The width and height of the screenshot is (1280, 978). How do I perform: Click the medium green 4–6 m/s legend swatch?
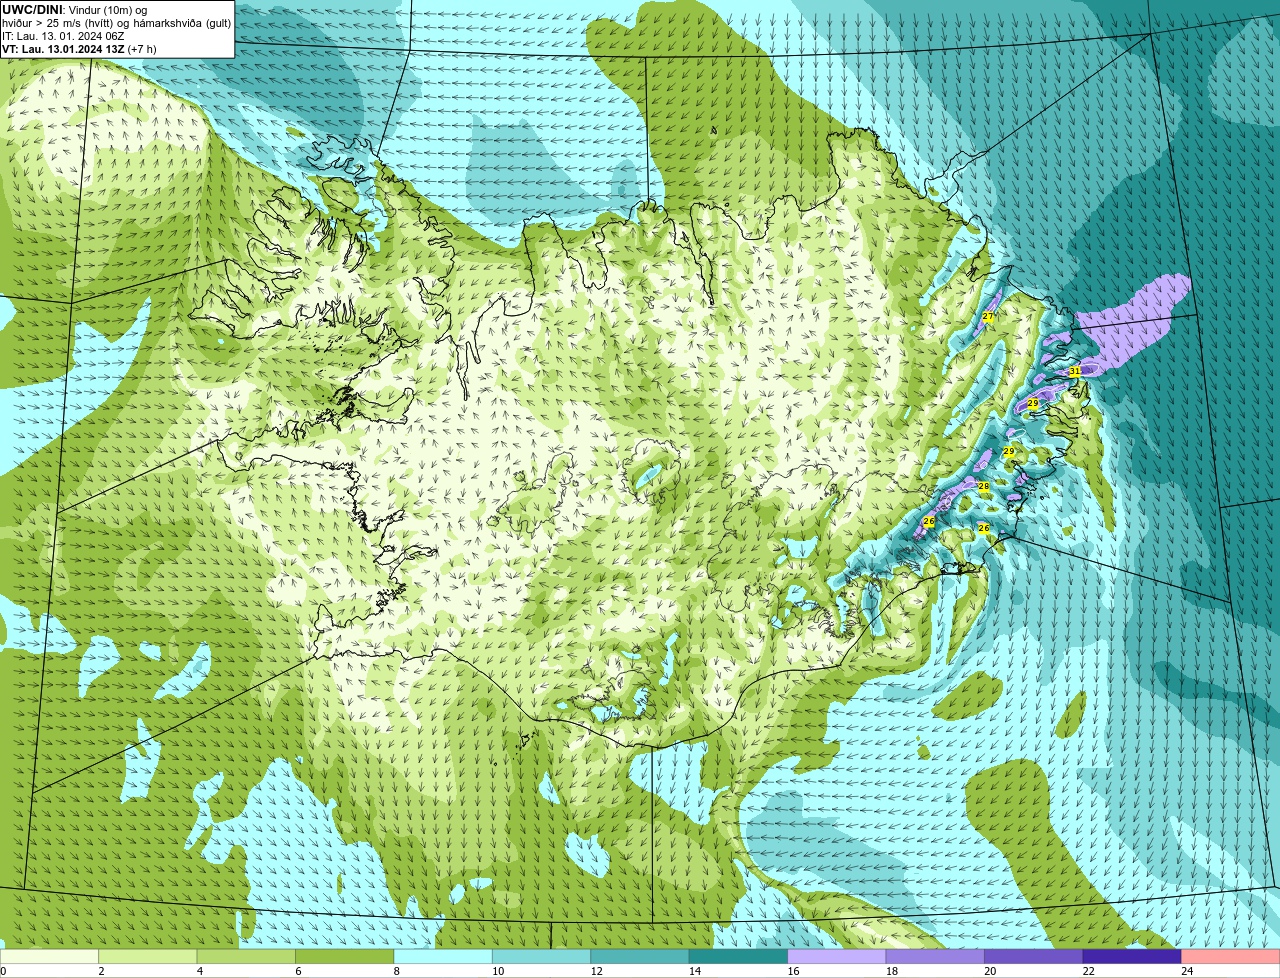pyautogui.click(x=247, y=956)
